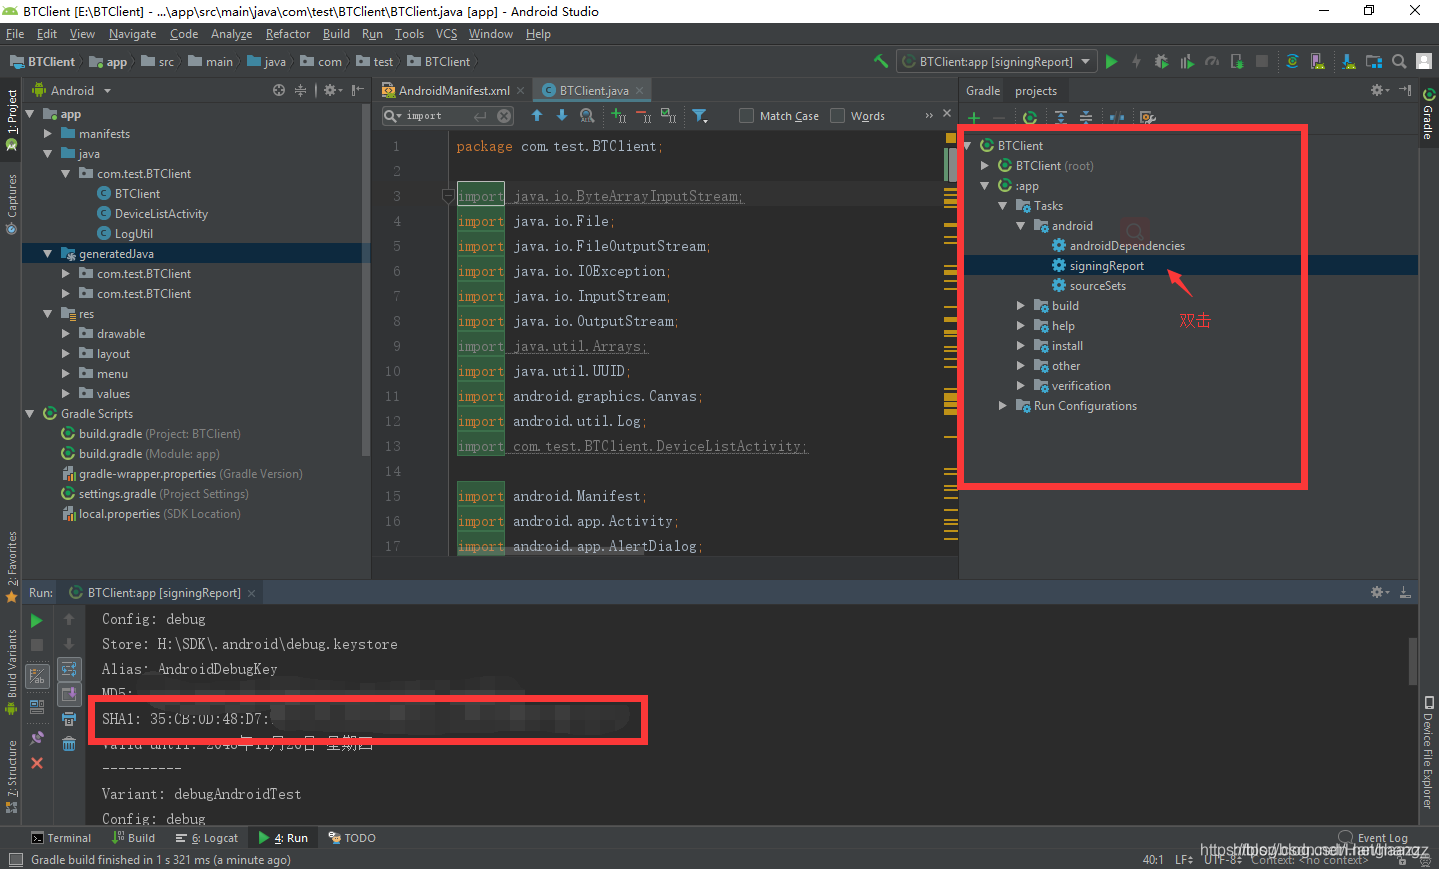Click the Make Project hammer icon
The image size is (1439, 869).
pyautogui.click(x=881, y=61)
